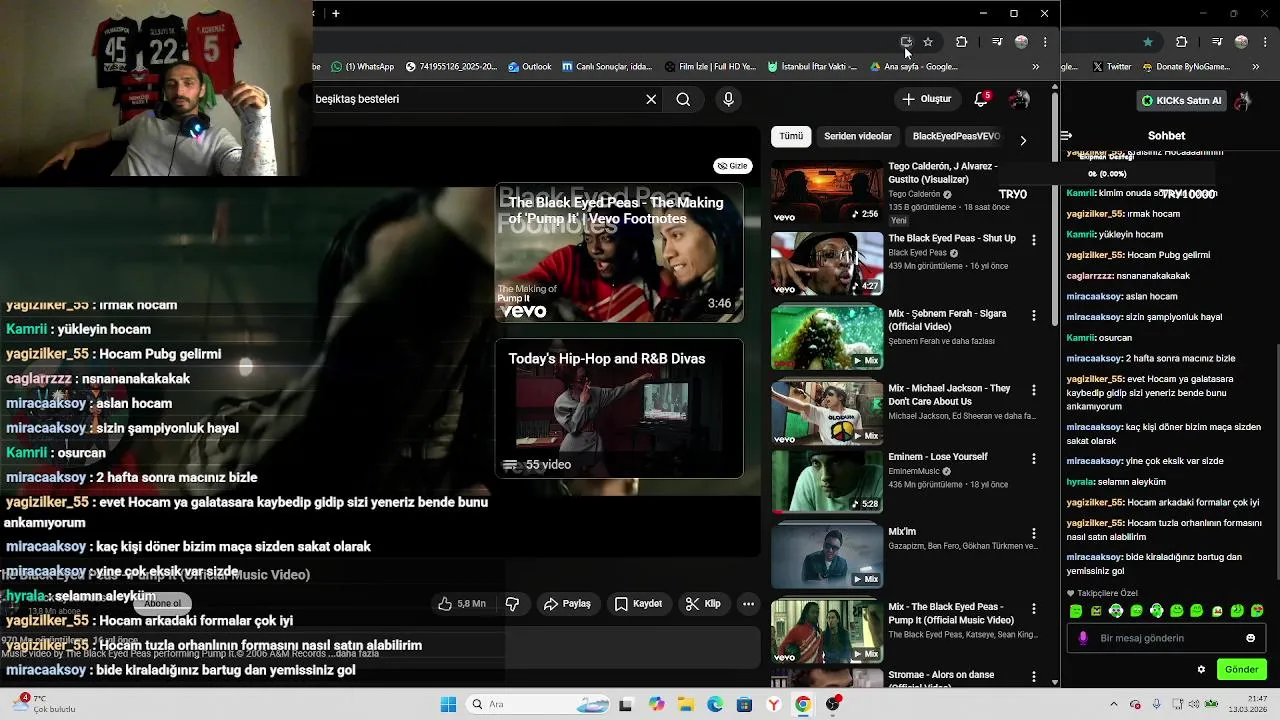Hide end-screen cards with Gizle toggle
1280x720 pixels.
pyautogui.click(x=733, y=166)
